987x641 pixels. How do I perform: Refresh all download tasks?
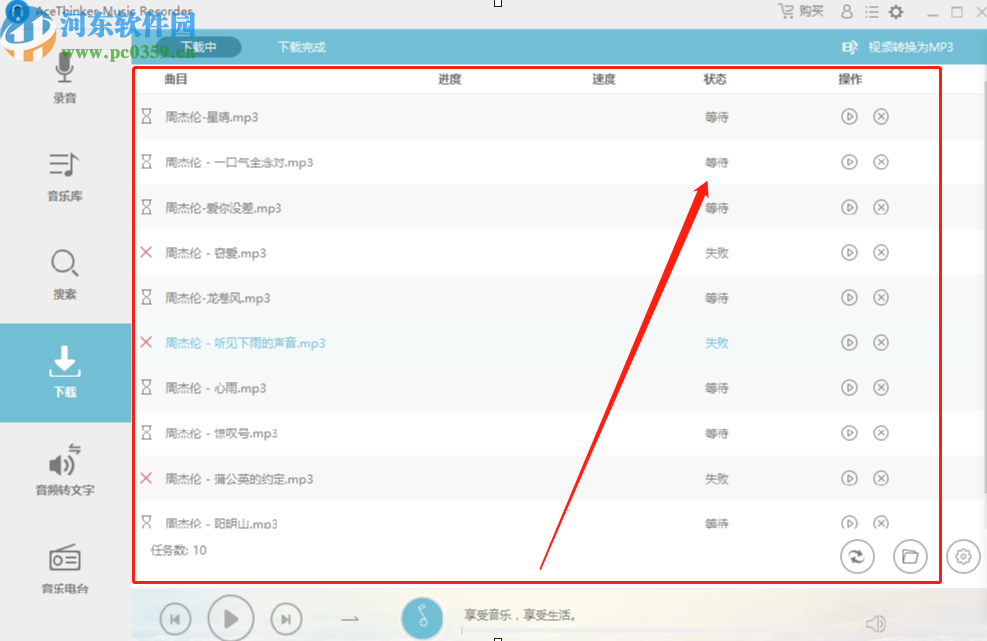[x=857, y=556]
